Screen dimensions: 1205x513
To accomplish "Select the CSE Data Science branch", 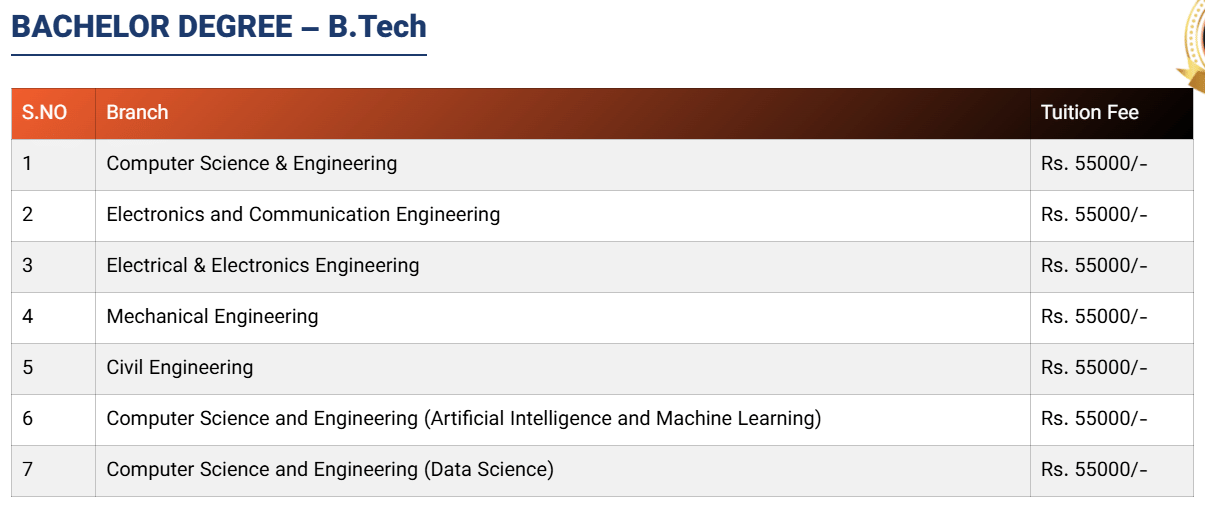I will 330,470.
